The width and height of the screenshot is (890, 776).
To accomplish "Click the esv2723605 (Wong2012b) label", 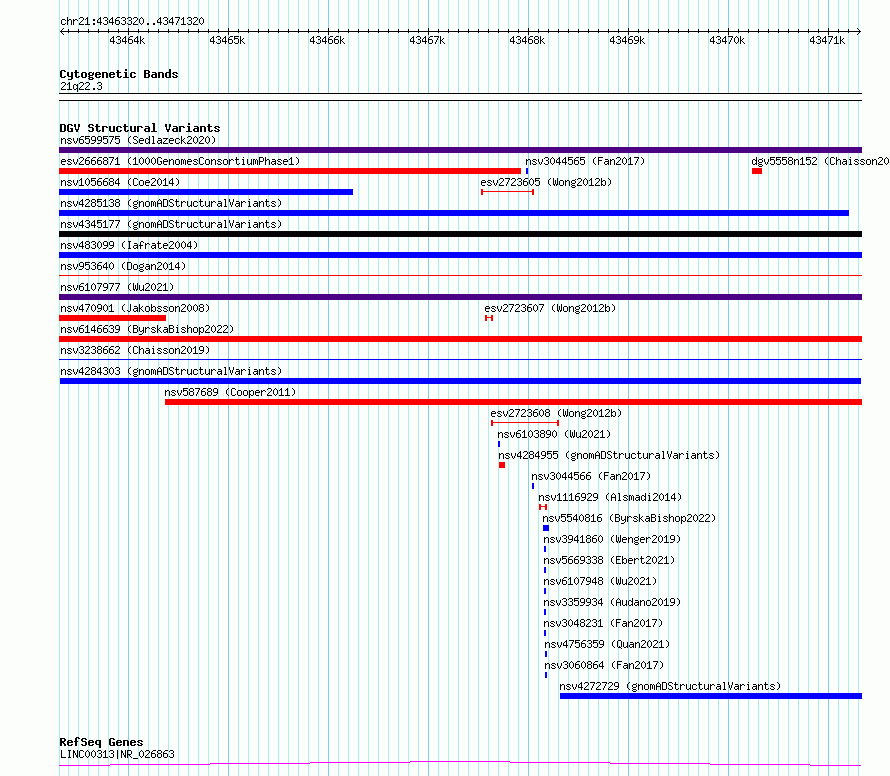I will 546,182.
